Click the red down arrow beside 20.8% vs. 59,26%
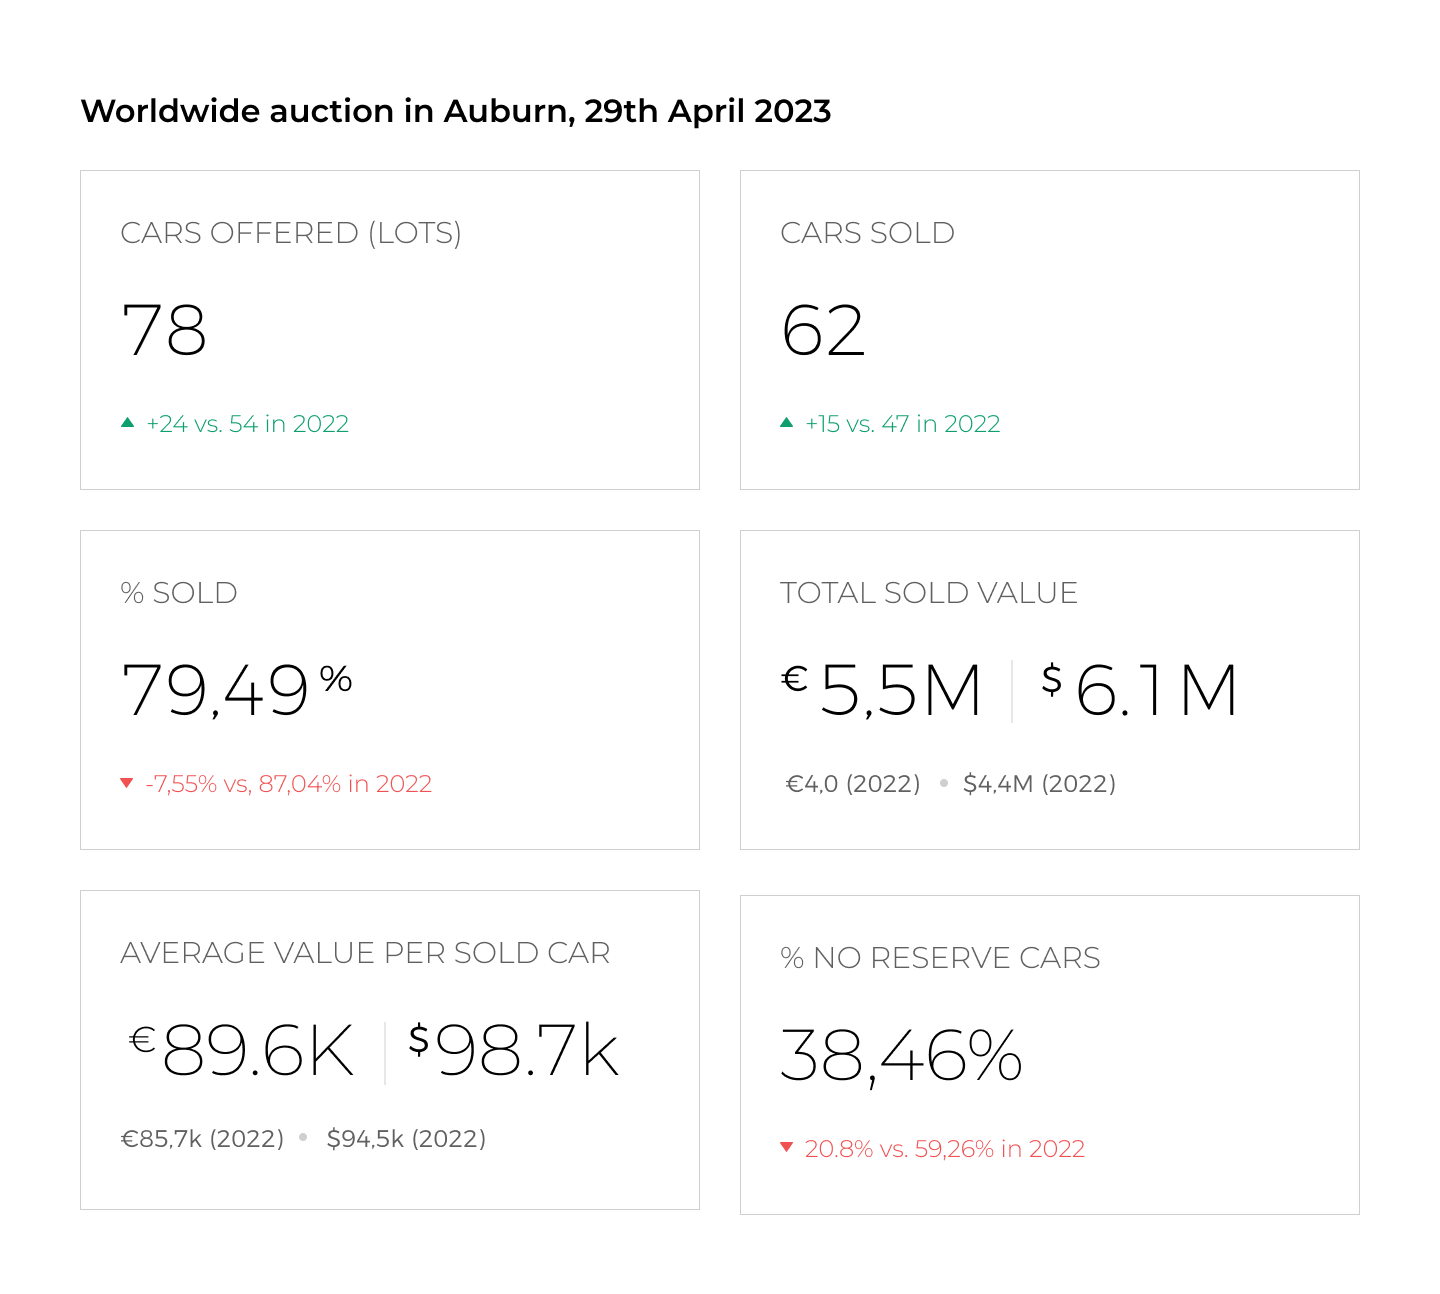 pyautogui.click(x=786, y=1147)
